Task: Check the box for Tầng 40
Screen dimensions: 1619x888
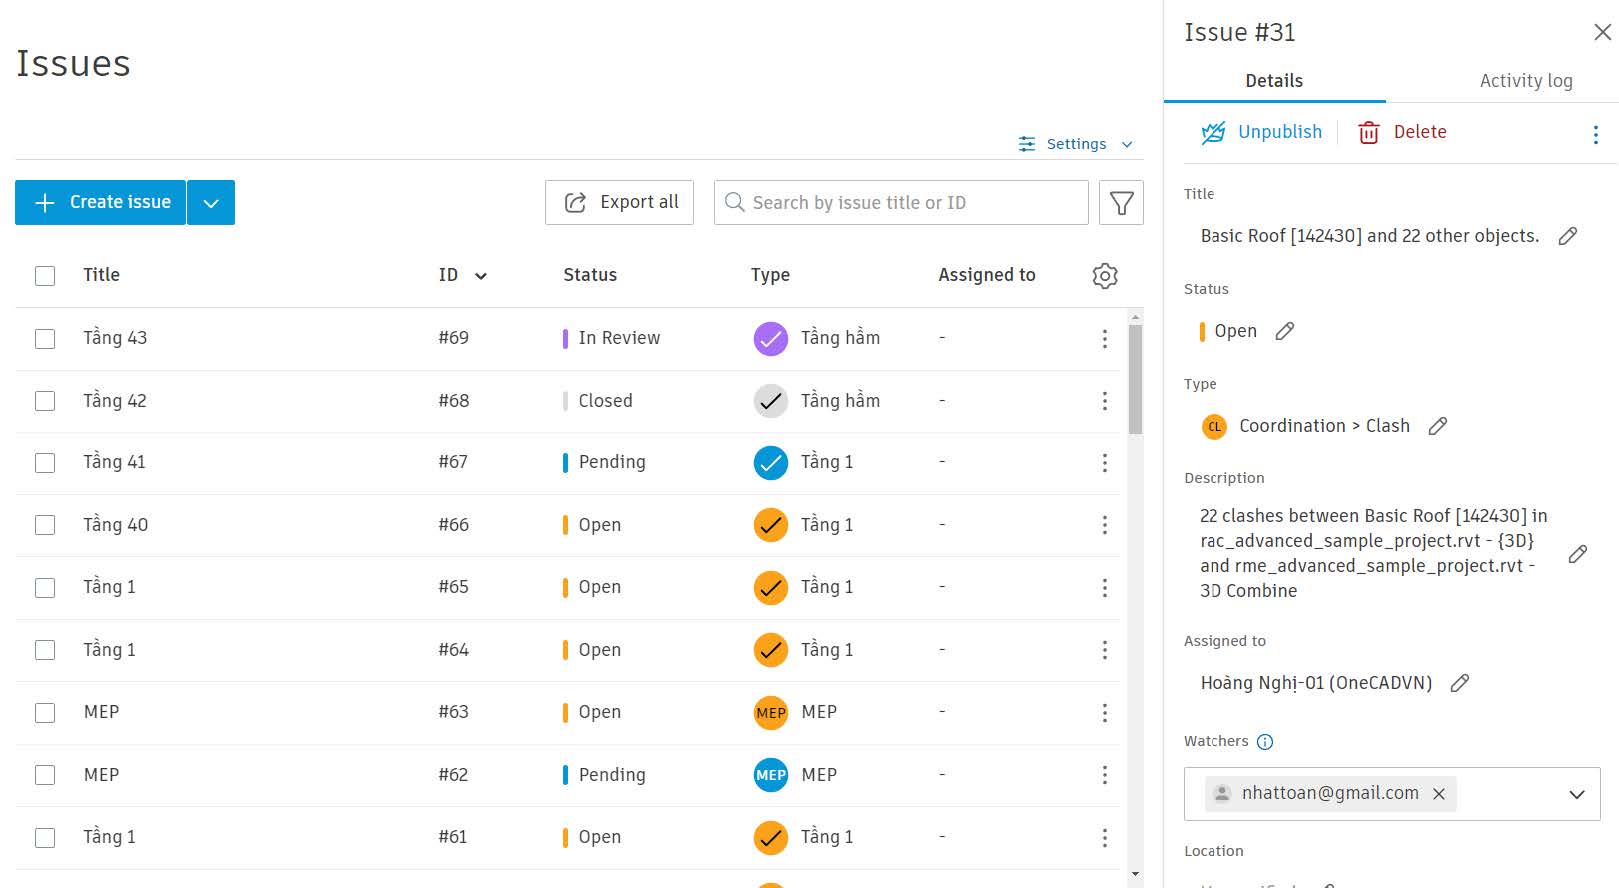Action: 45,525
